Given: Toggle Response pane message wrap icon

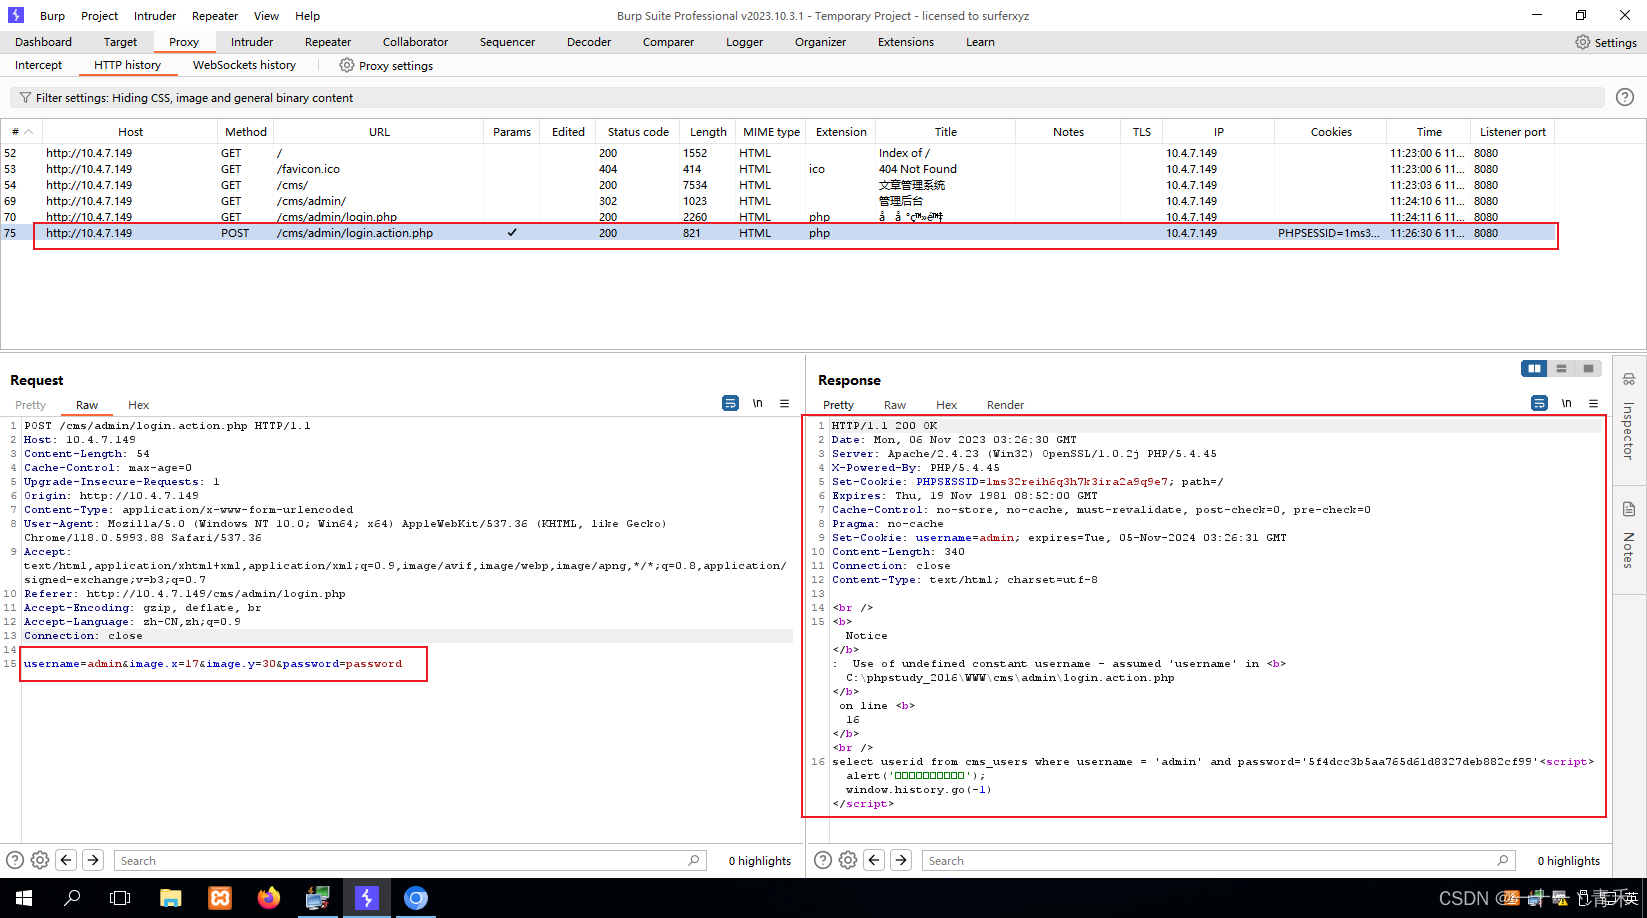Looking at the screenshot, I should pyautogui.click(x=1539, y=403).
